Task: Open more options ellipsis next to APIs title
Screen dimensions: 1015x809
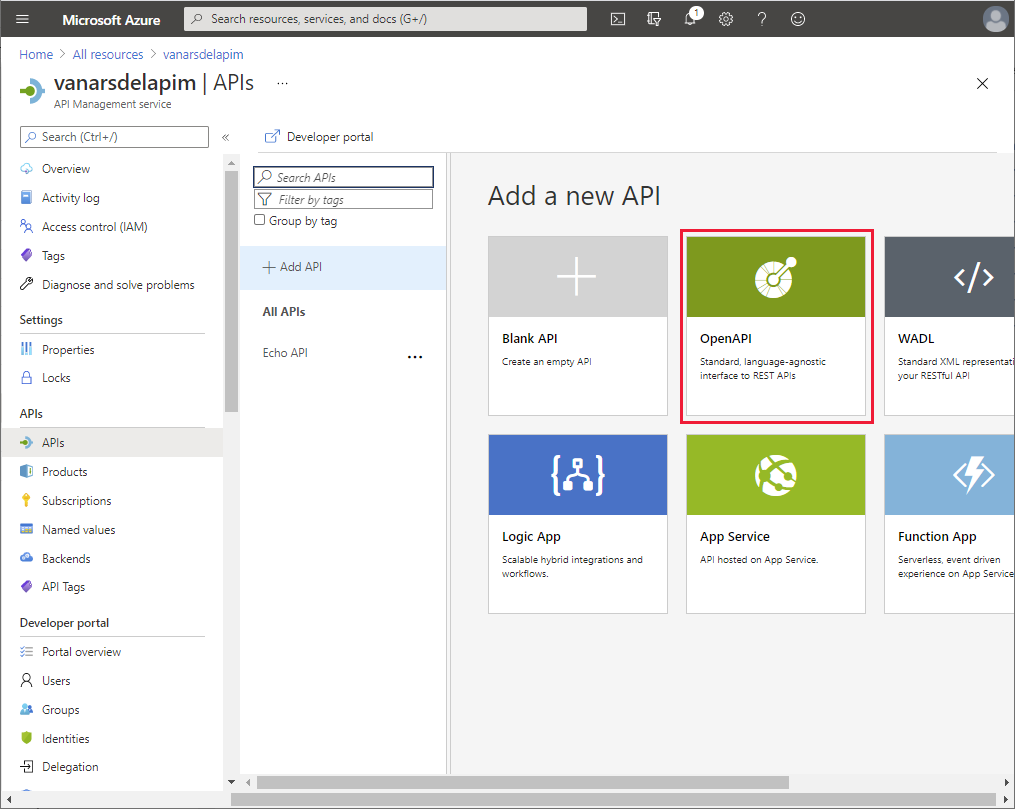Action: (282, 83)
